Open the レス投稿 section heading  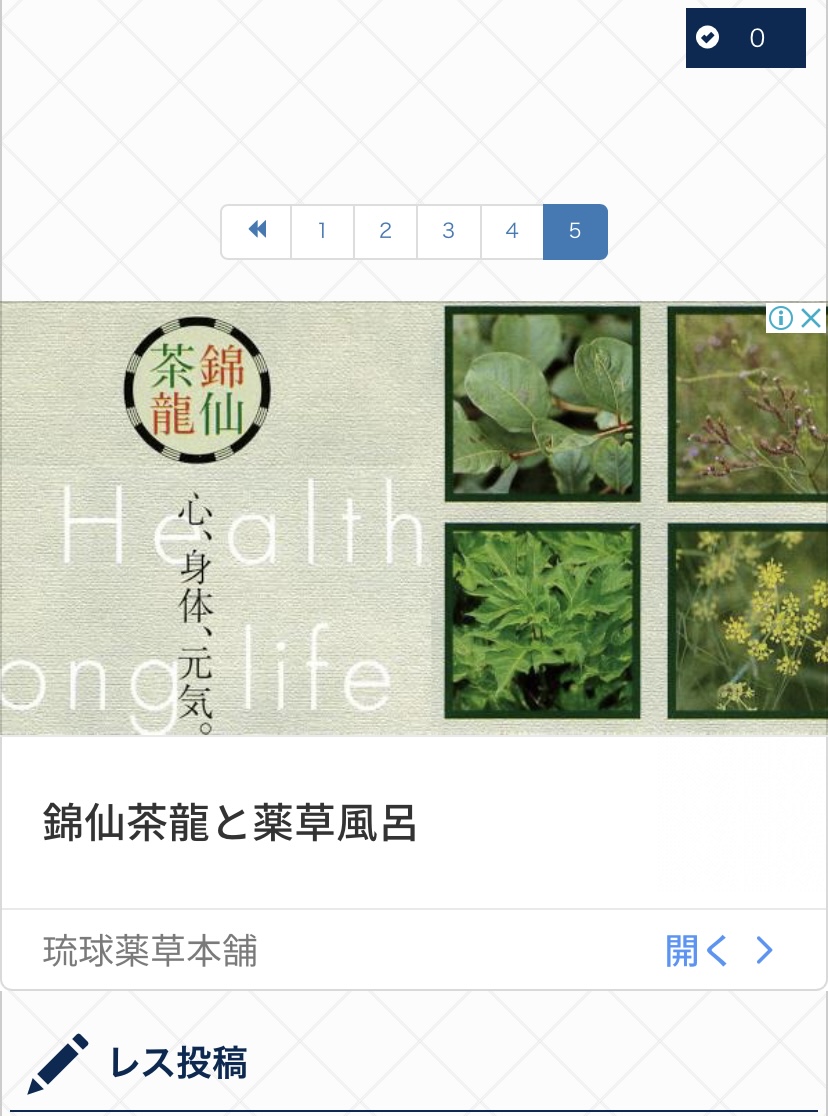coord(178,1063)
